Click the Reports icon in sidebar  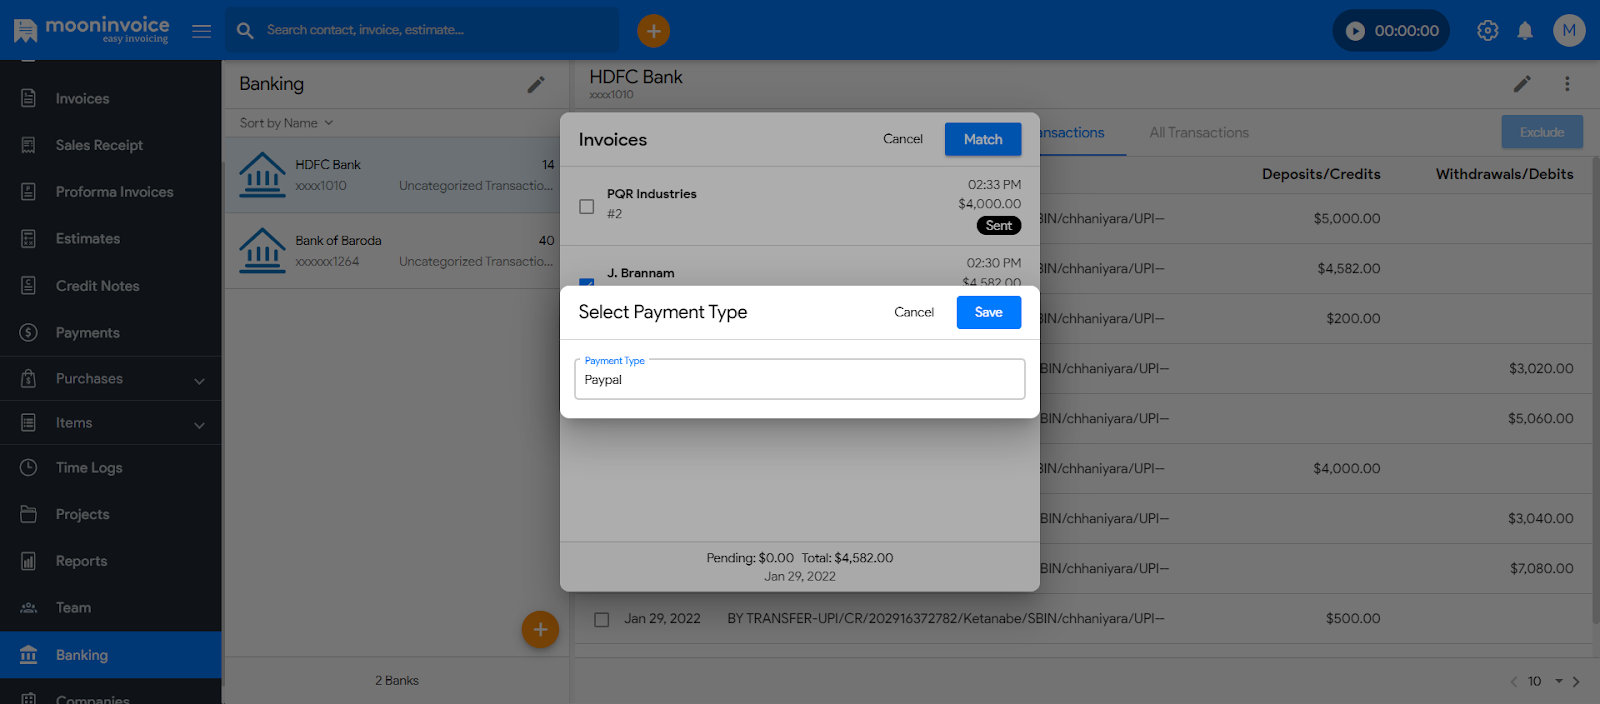pyautogui.click(x=29, y=561)
